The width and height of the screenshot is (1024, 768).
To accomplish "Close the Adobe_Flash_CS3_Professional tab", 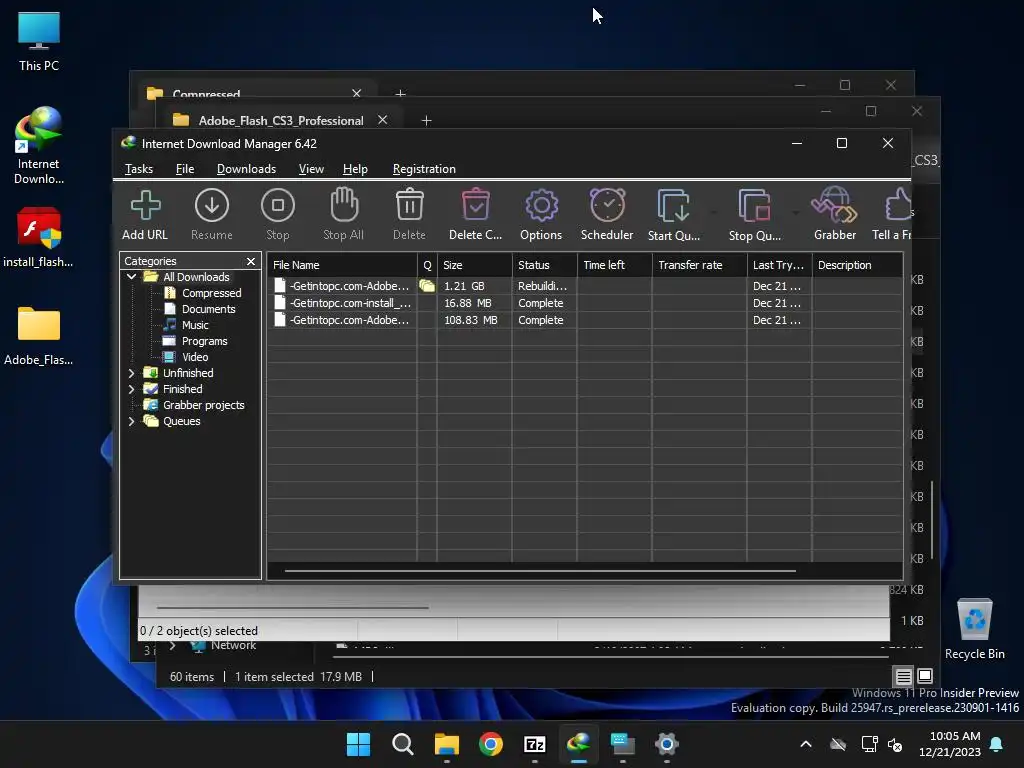I will point(383,120).
